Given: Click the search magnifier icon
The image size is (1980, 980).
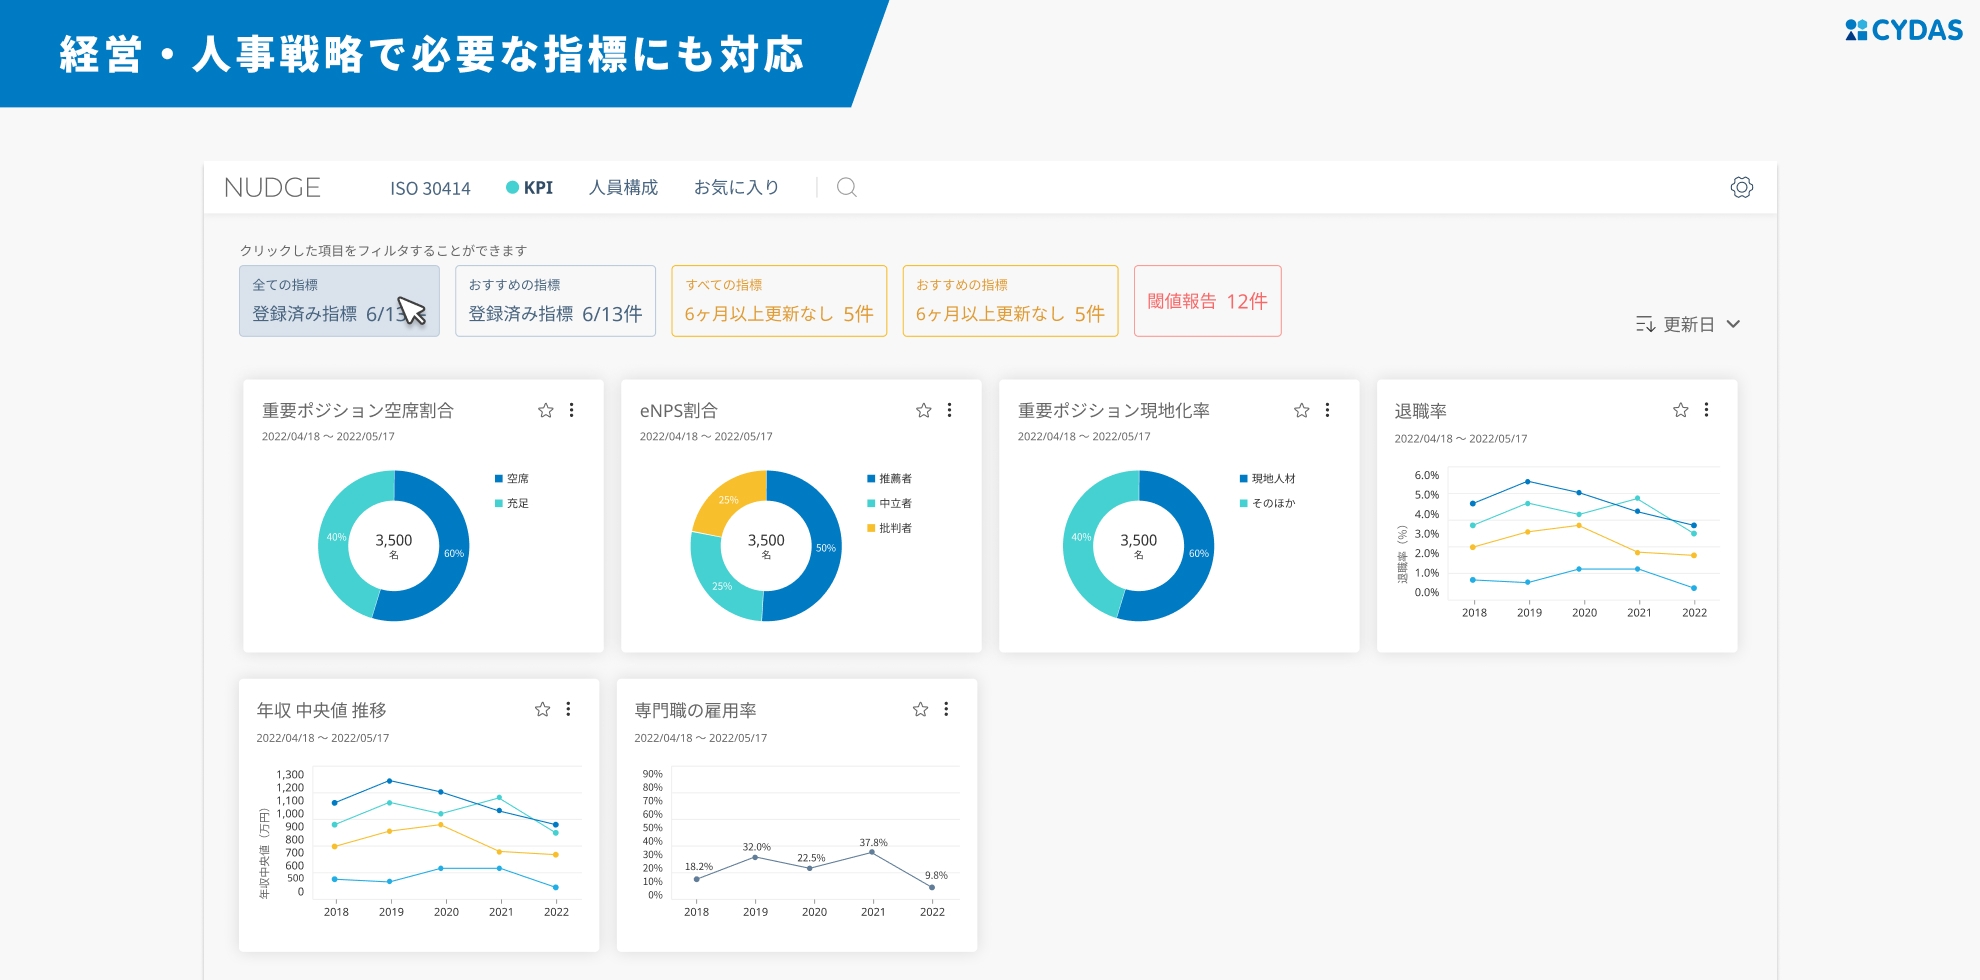Looking at the screenshot, I should [846, 187].
